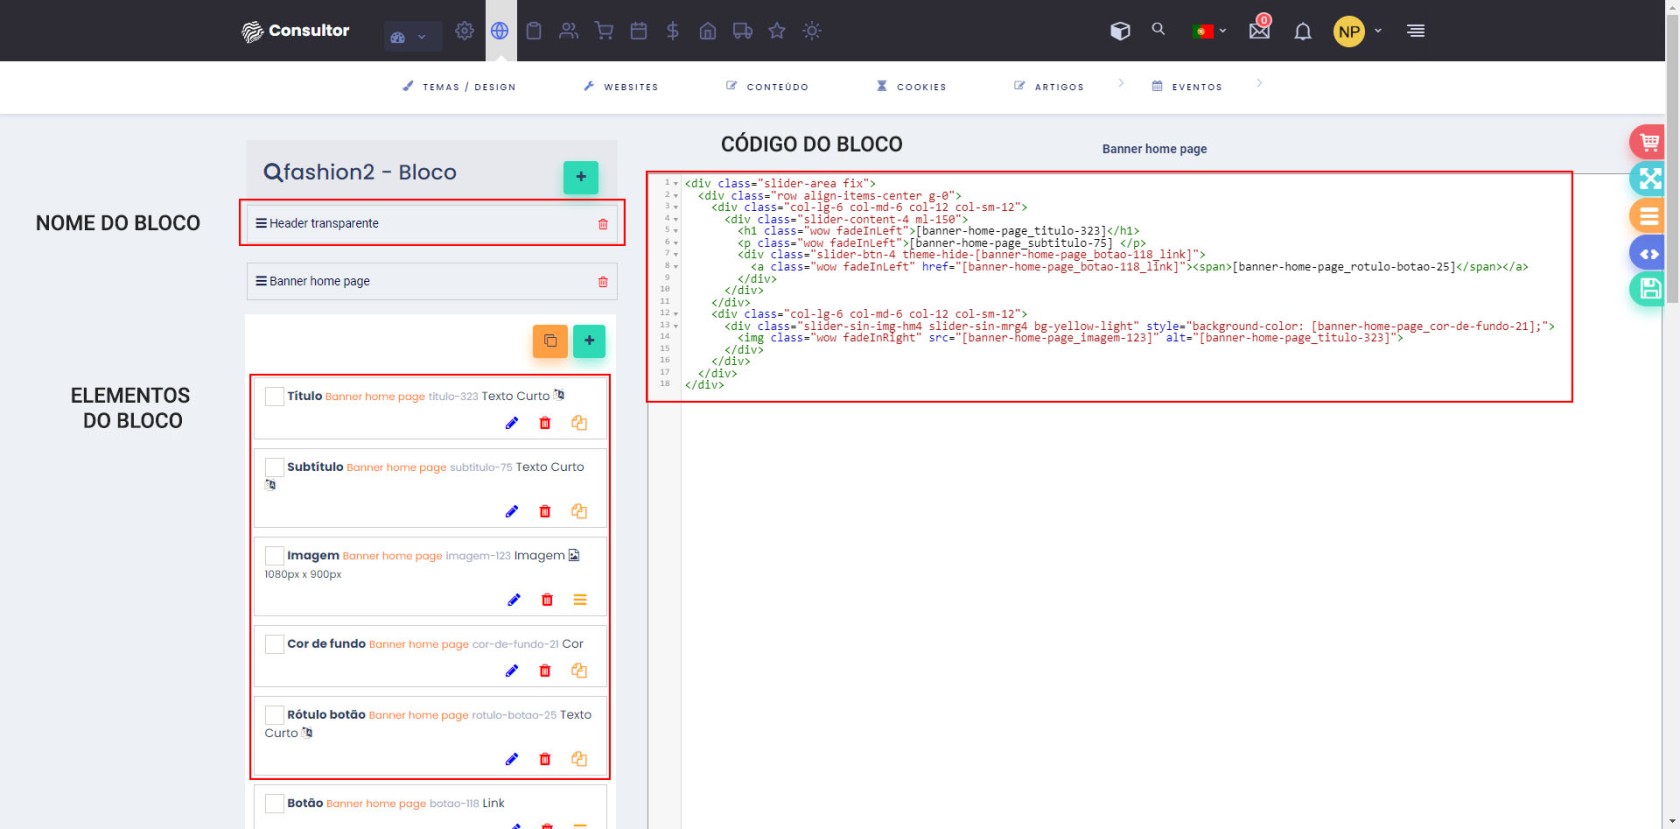Open the Artigos tab
The width and height of the screenshot is (1680, 829).
pyautogui.click(x=1049, y=87)
